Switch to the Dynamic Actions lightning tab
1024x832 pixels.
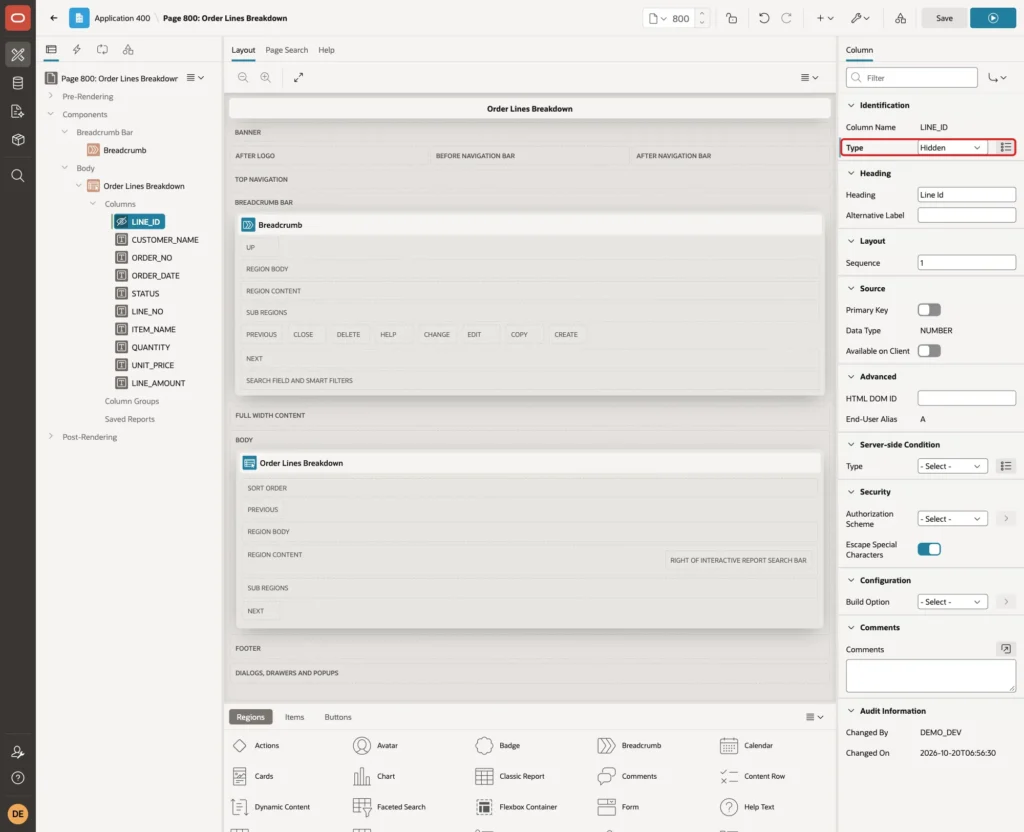click(x=76, y=50)
